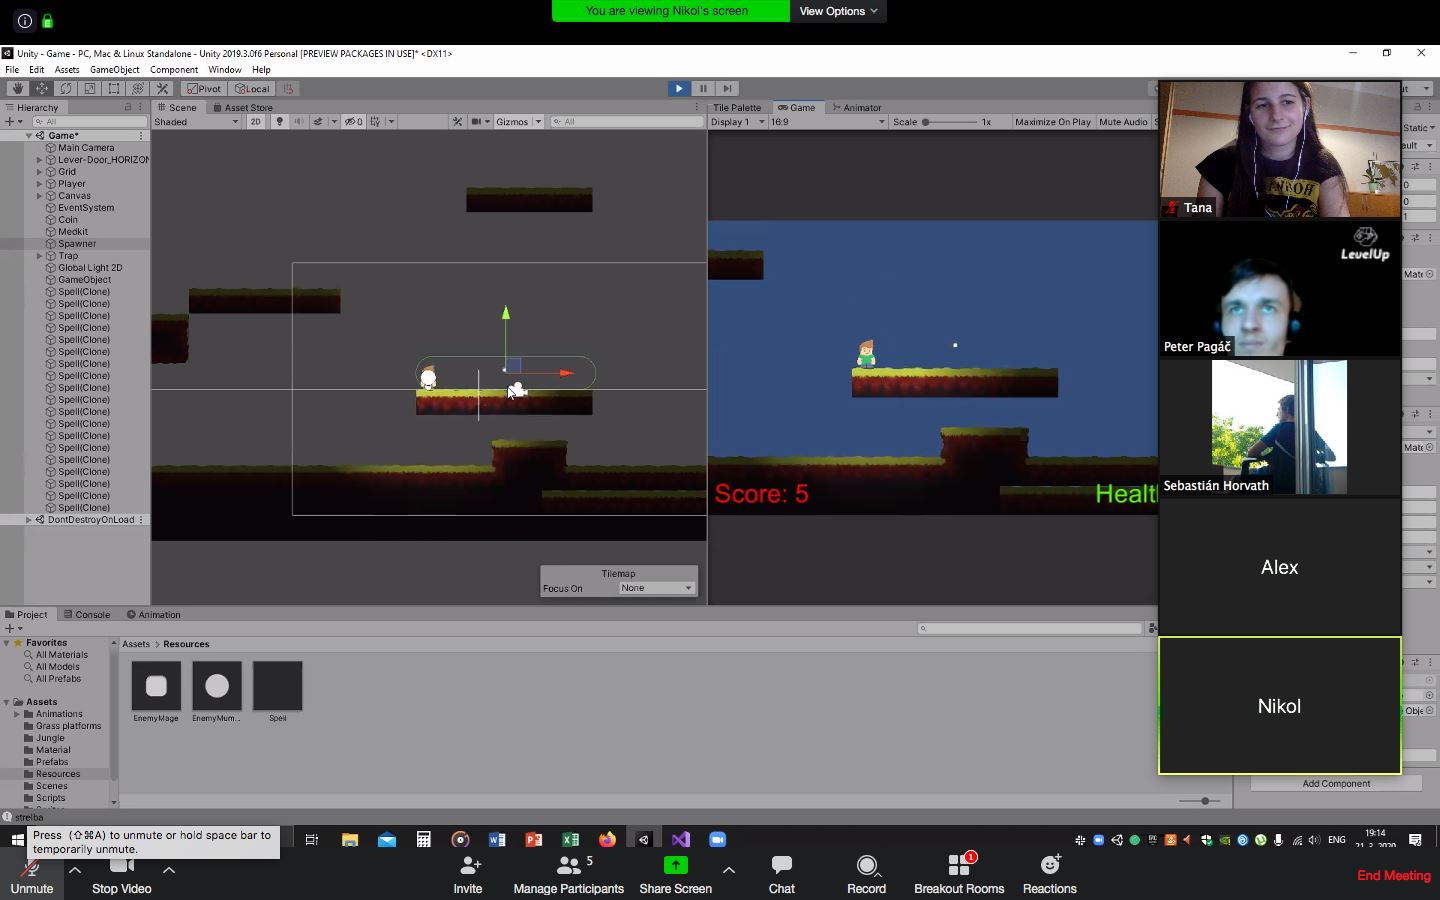Switch to the Console tab
The image size is (1440, 900).
click(x=87, y=614)
